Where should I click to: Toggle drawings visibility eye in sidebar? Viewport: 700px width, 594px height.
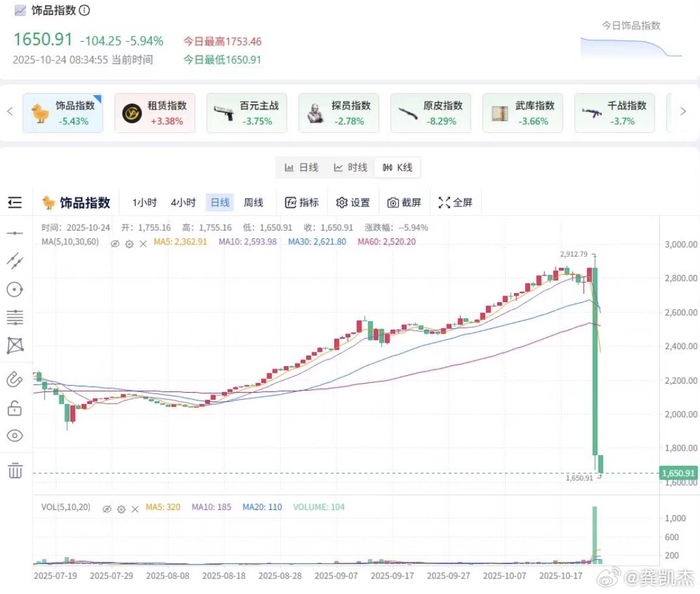[15, 436]
